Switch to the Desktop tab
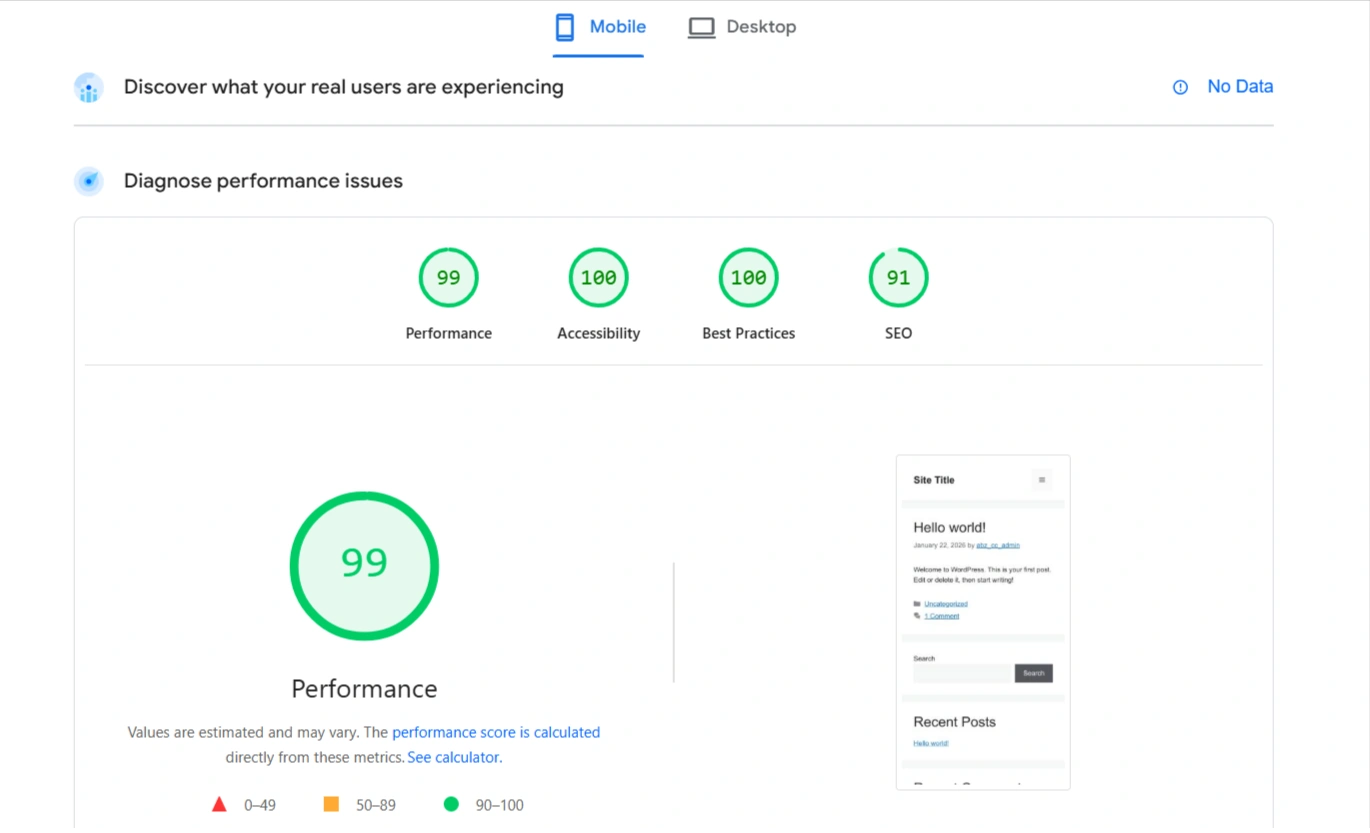 pos(742,27)
